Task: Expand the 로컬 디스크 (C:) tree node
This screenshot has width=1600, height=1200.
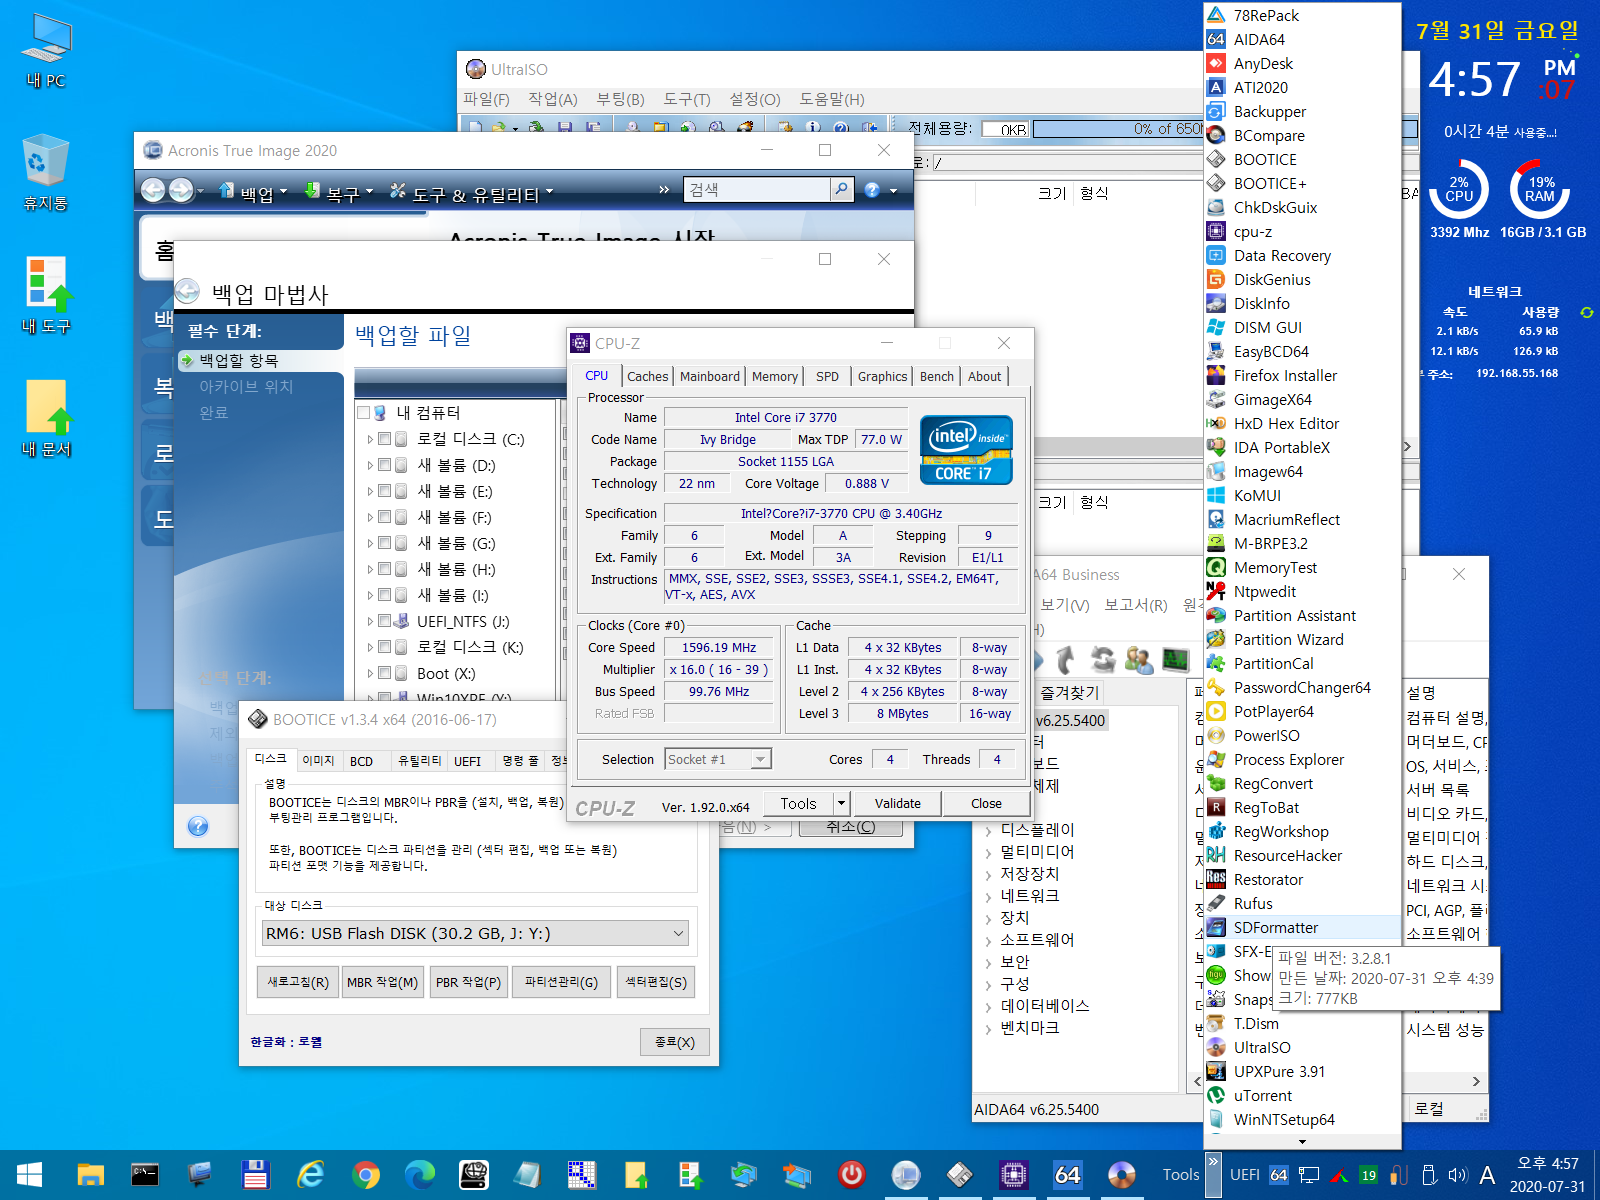Action: (x=370, y=439)
